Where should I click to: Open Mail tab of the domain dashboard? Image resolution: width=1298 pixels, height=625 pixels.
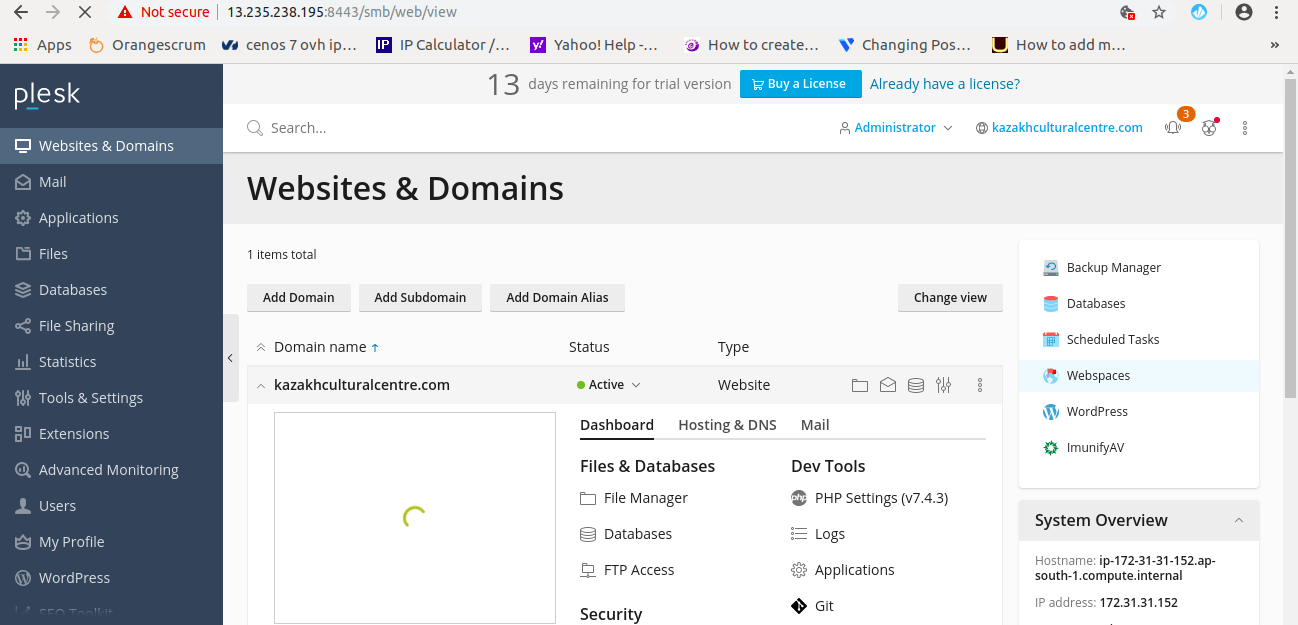pyautogui.click(x=814, y=425)
